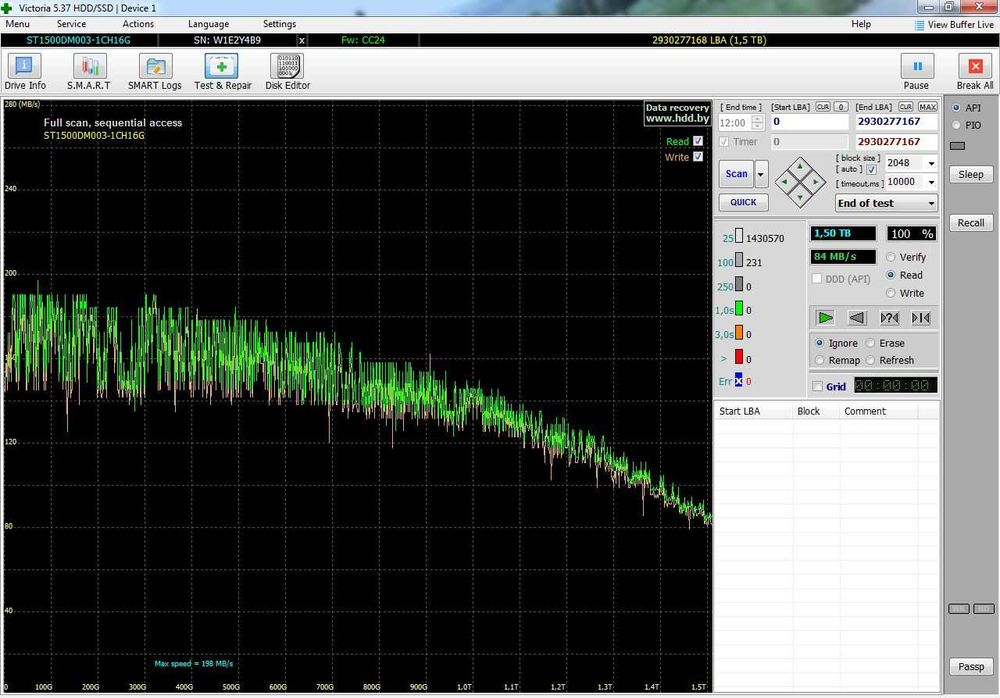Image resolution: width=1000 pixels, height=698 pixels.
Task: Launch the Disk Editor
Action: point(287,67)
